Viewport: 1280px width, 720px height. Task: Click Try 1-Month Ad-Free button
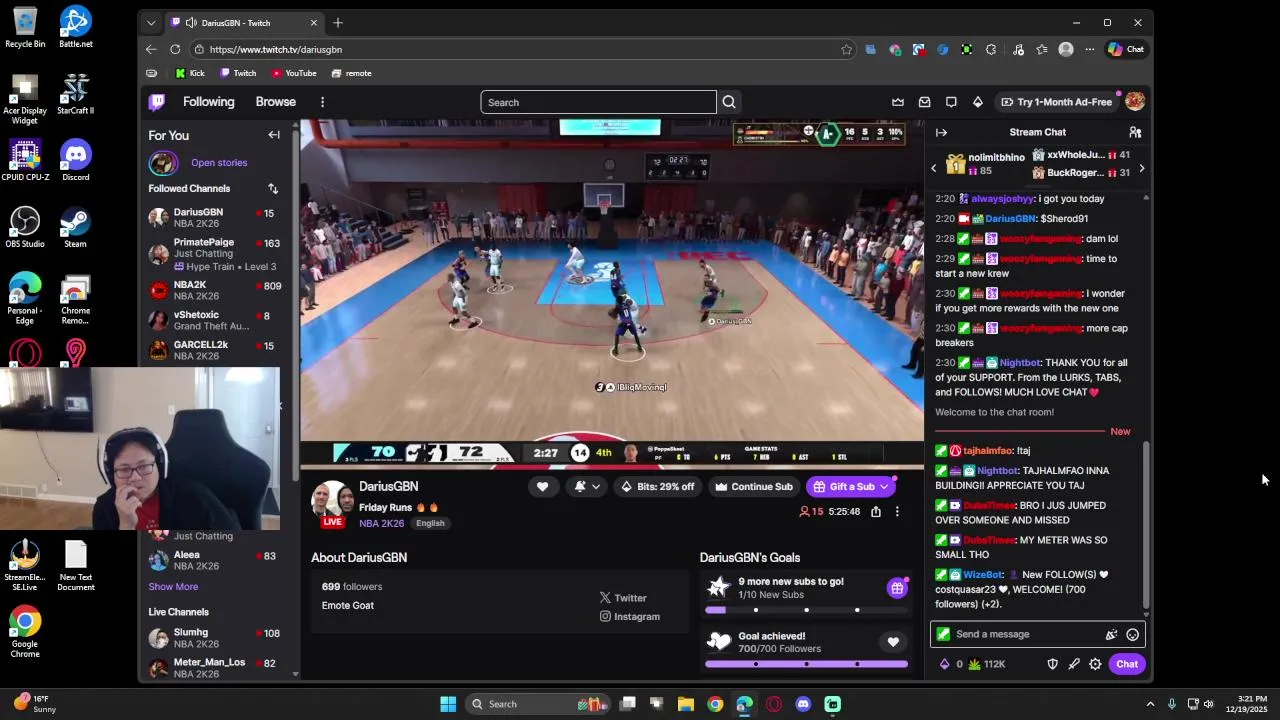tap(1057, 102)
